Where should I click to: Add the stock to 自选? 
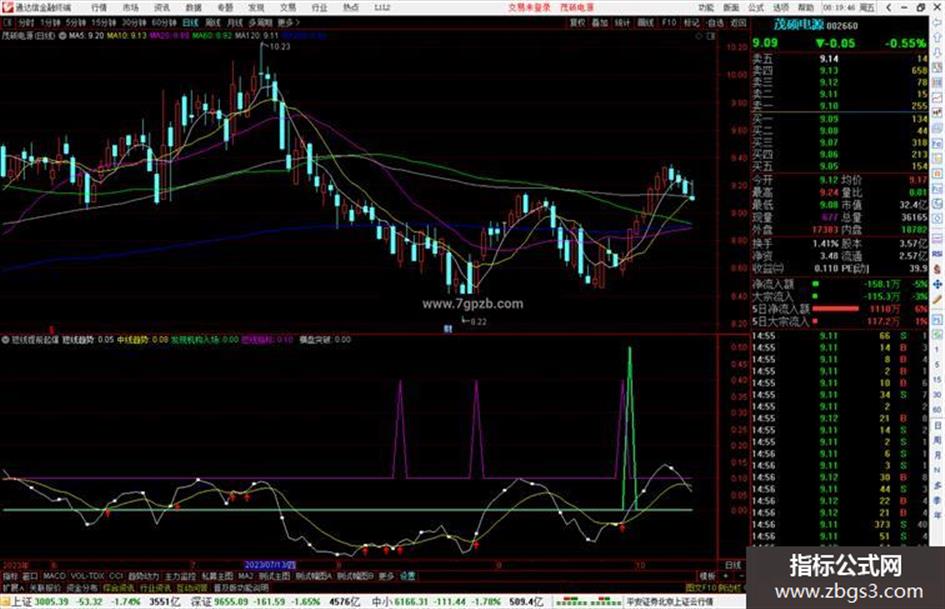pyautogui.click(x=715, y=23)
